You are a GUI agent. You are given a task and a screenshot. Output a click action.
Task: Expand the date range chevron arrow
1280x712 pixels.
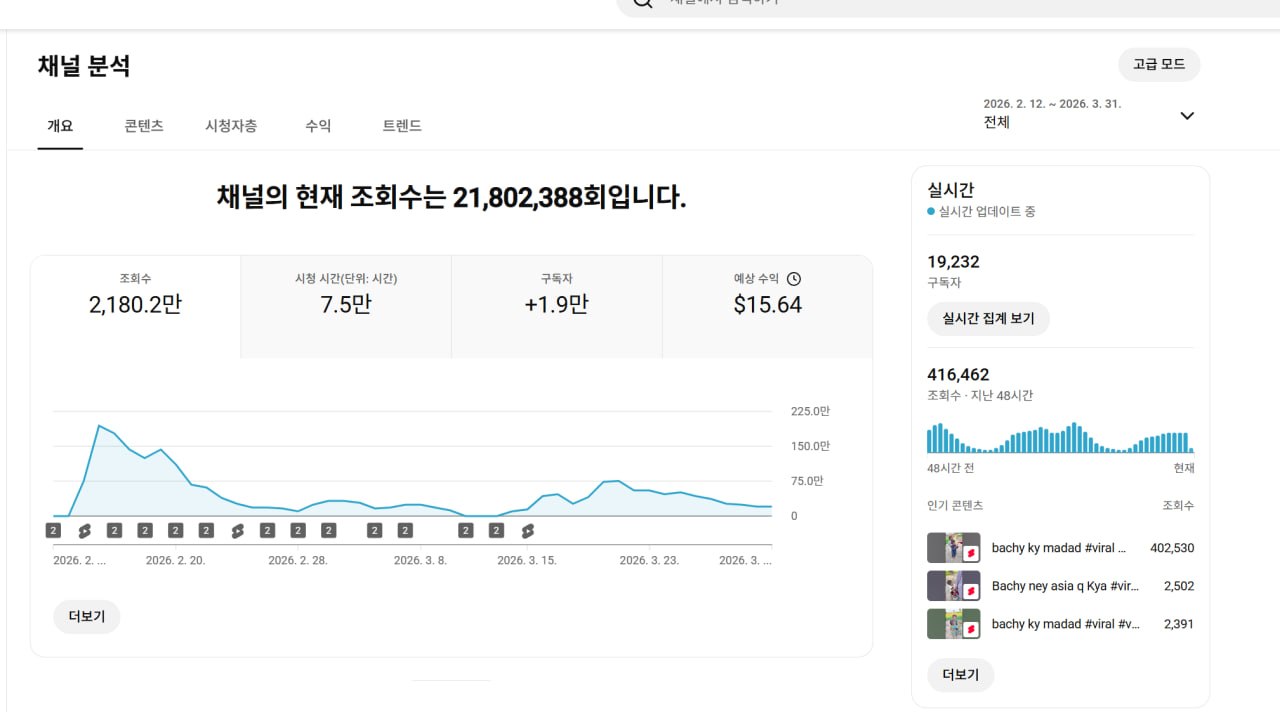[1187, 115]
